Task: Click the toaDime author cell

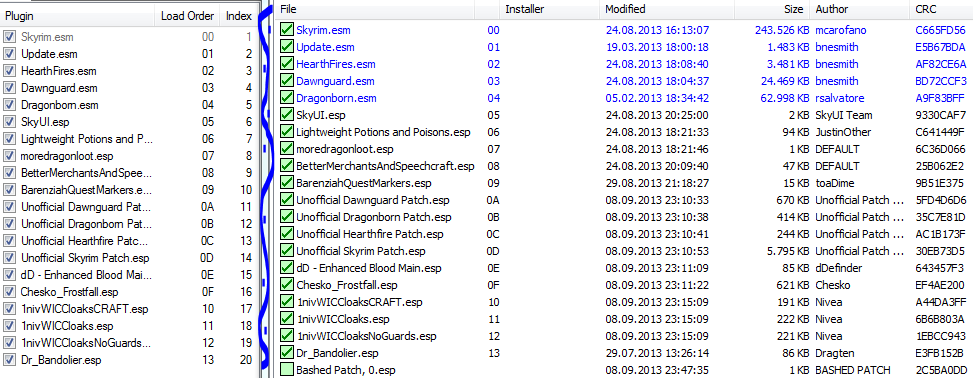Action: pos(835,183)
